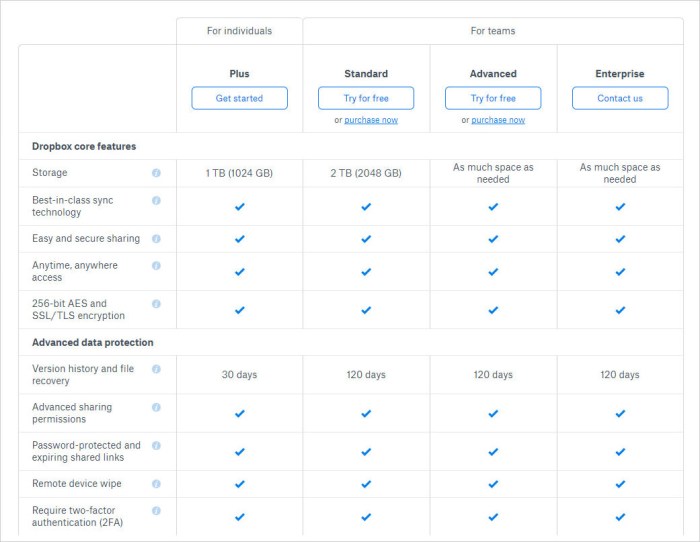
Task: Click the Advanced sharing permissions label
Action: pyautogui.click(x=72, y=413)
